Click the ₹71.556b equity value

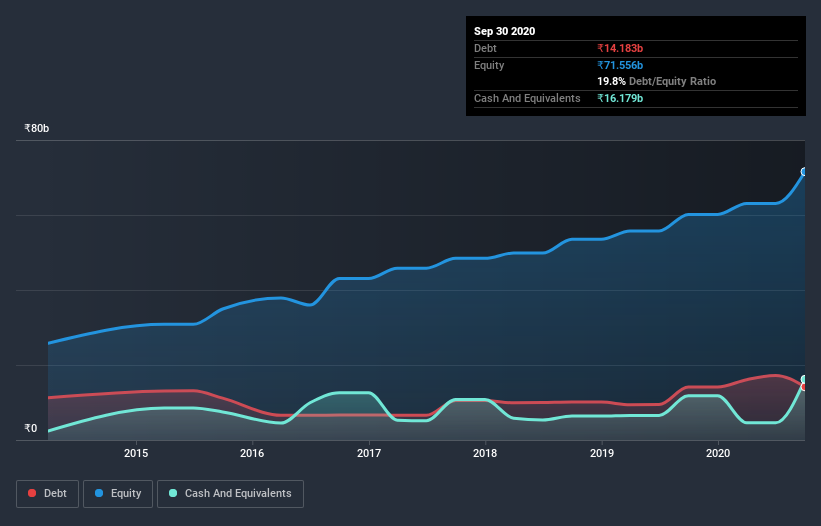click(620, 65)
